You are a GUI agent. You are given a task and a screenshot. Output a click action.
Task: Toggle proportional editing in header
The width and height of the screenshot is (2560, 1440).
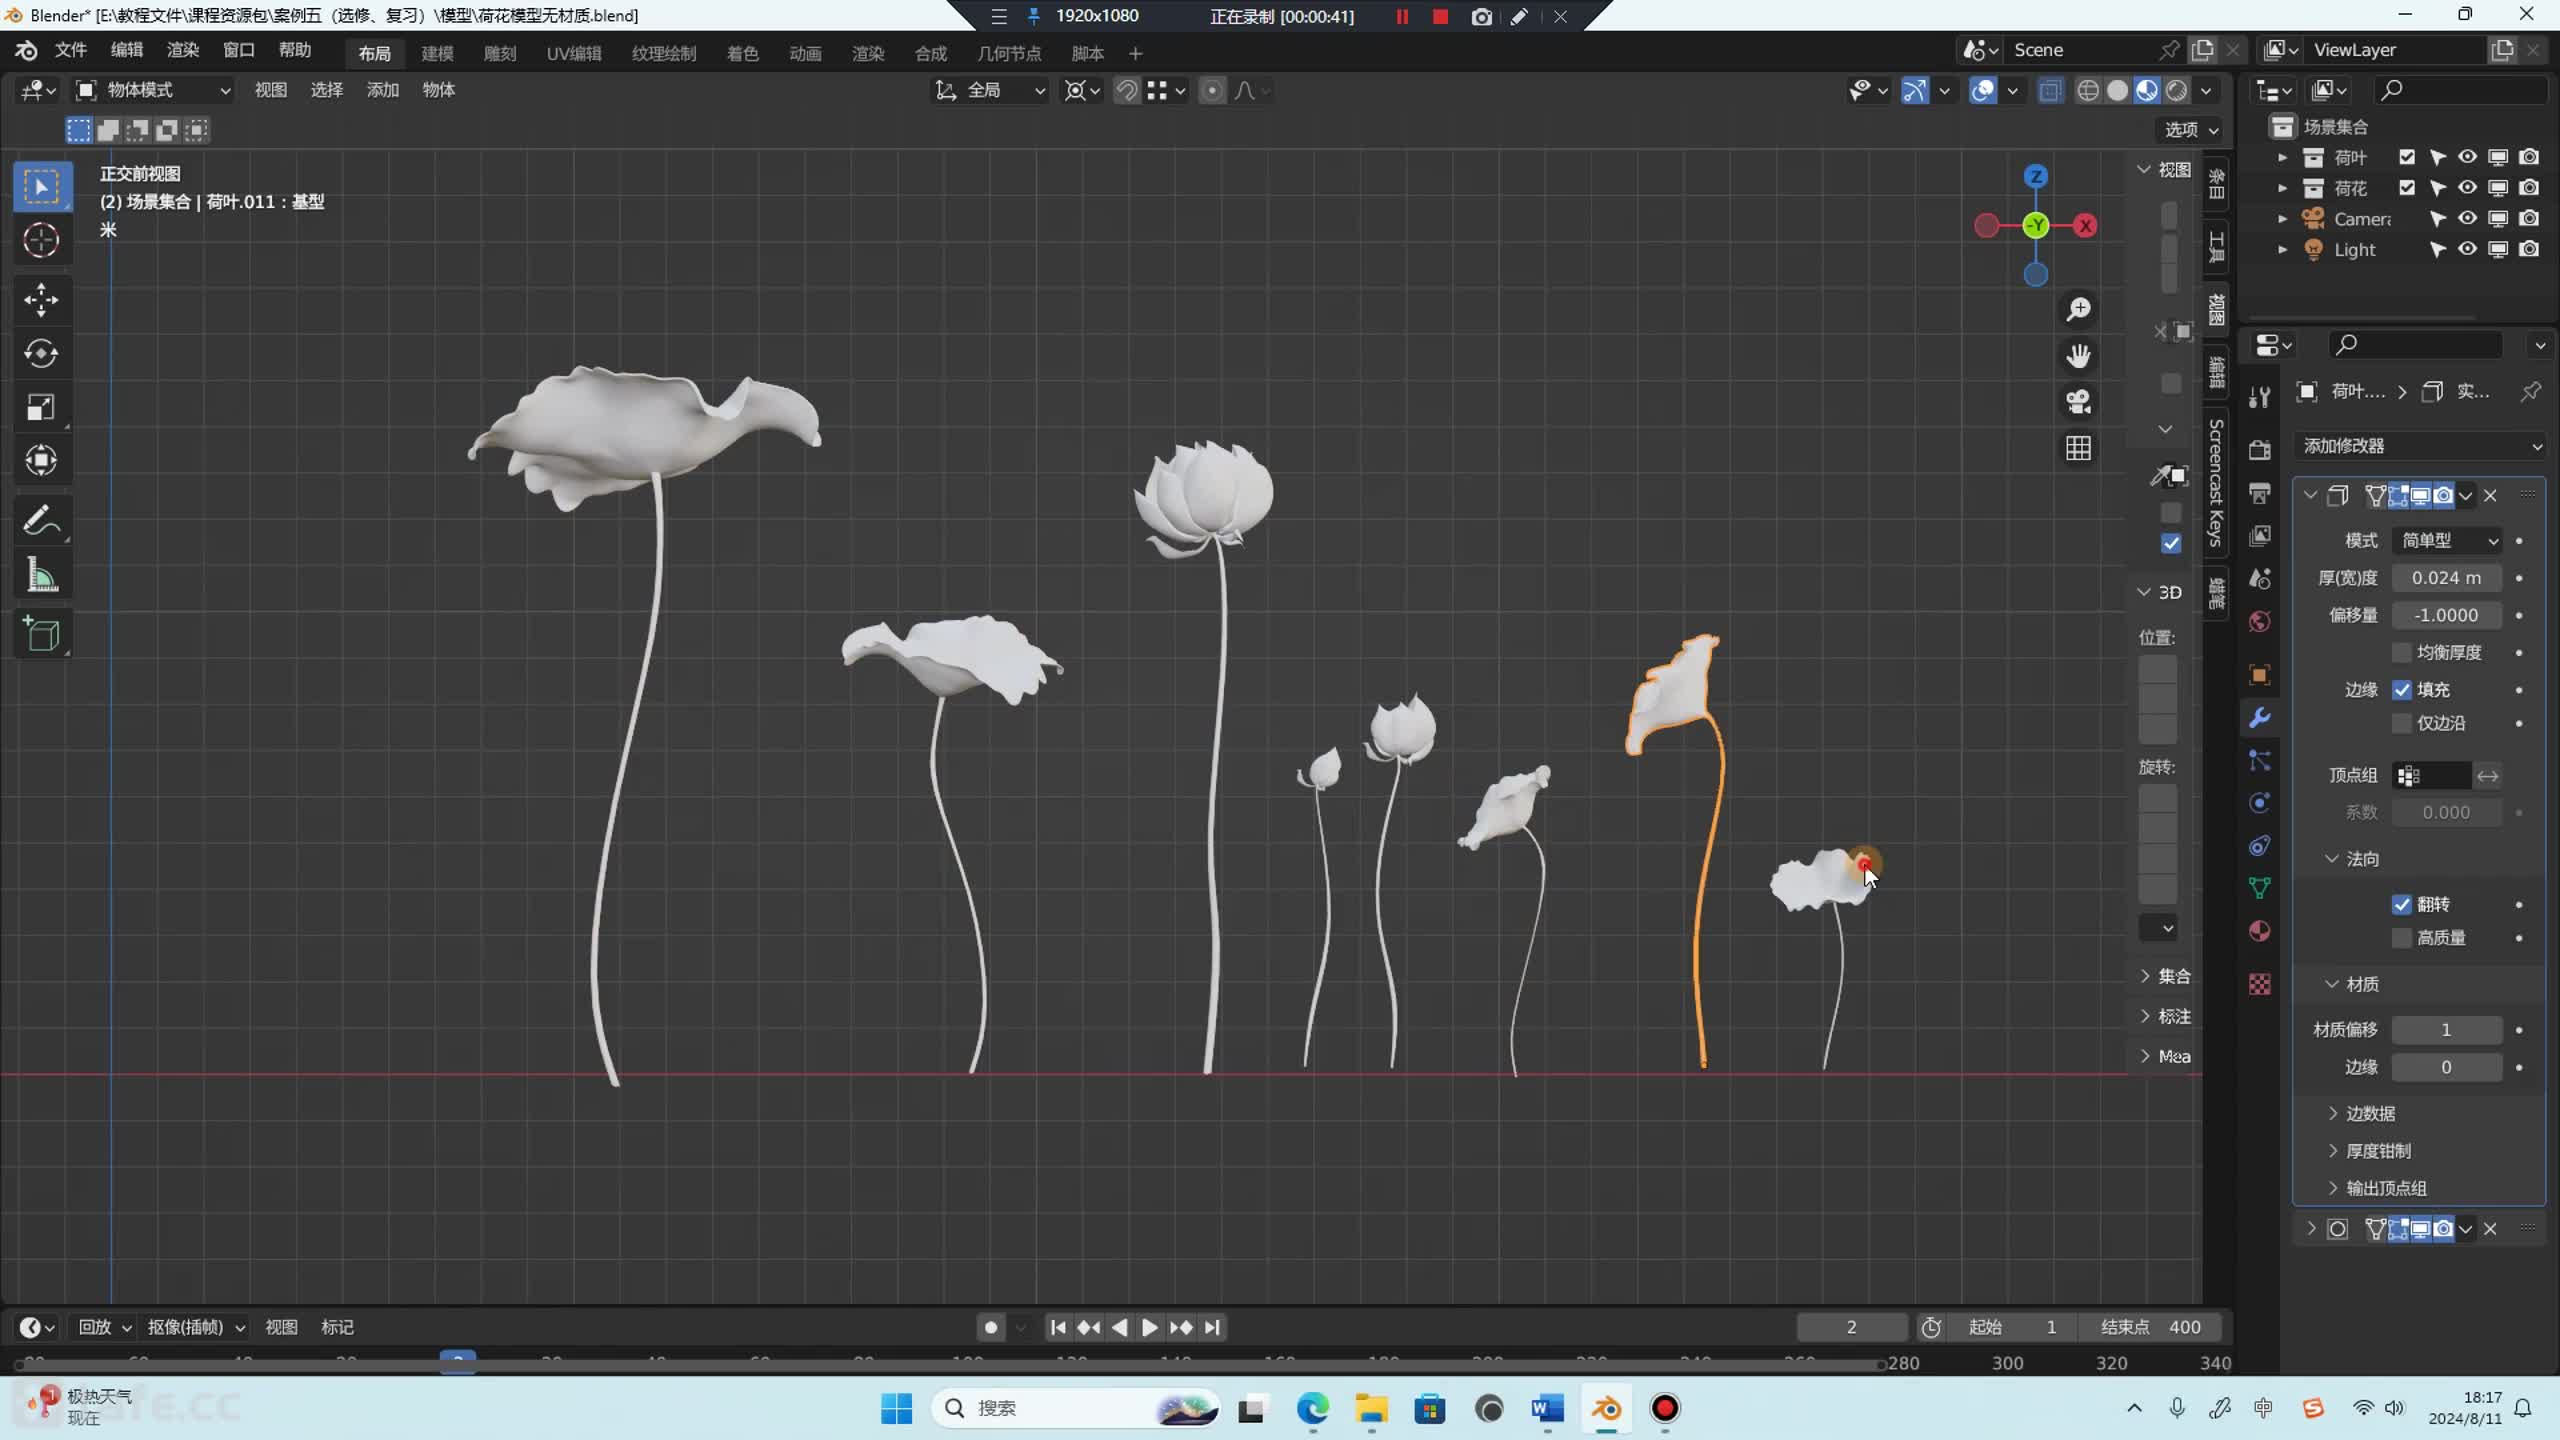tap(1211, 91)
